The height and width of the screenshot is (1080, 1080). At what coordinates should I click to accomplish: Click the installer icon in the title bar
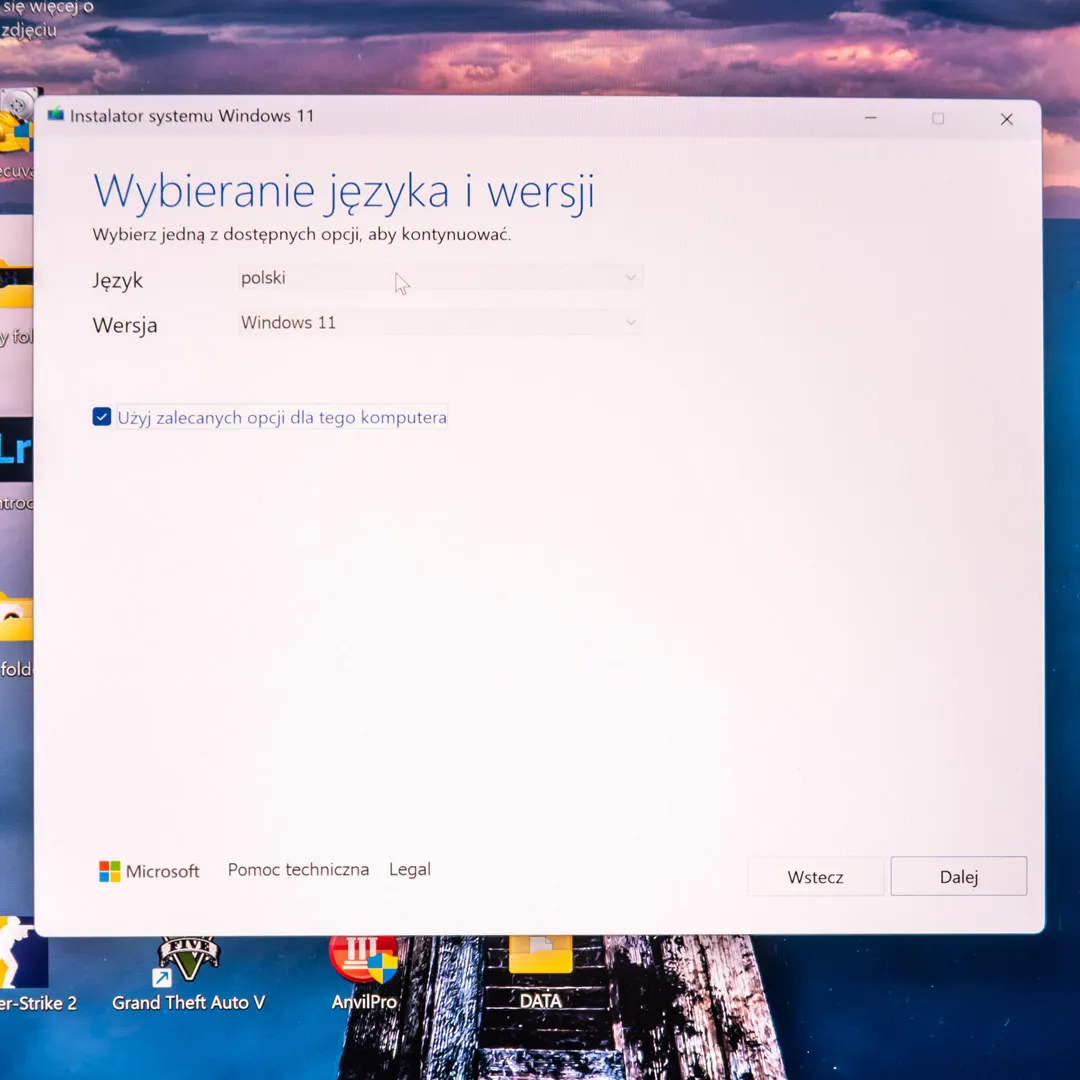click(56, 114)
